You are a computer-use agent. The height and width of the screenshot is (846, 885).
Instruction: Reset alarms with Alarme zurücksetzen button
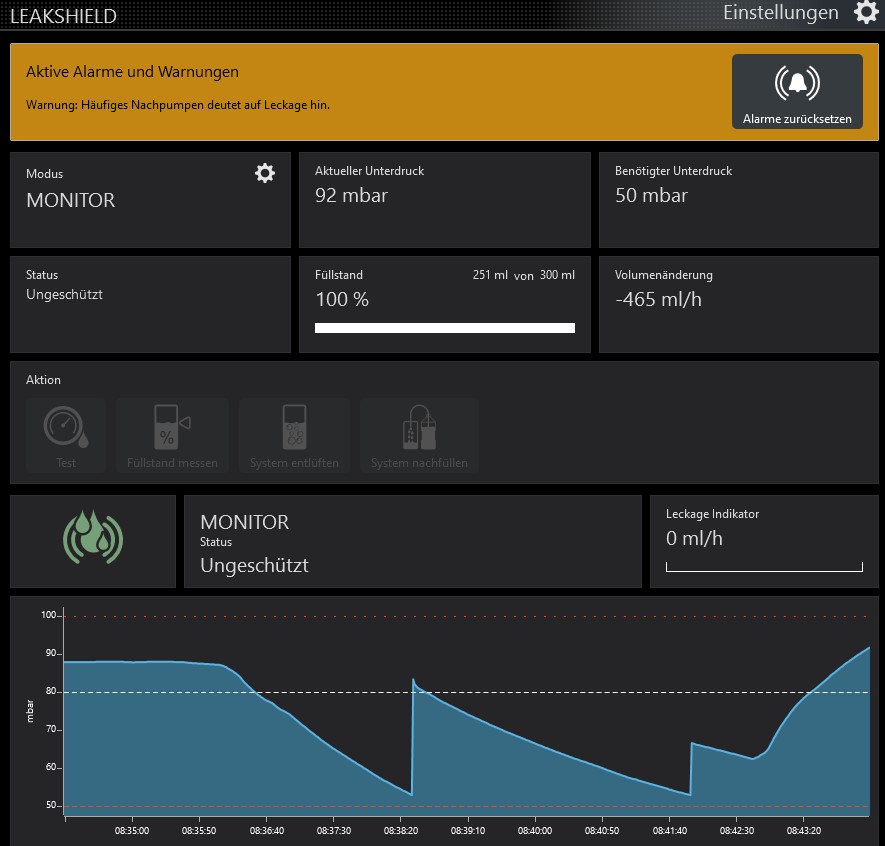tap(797, 93)
